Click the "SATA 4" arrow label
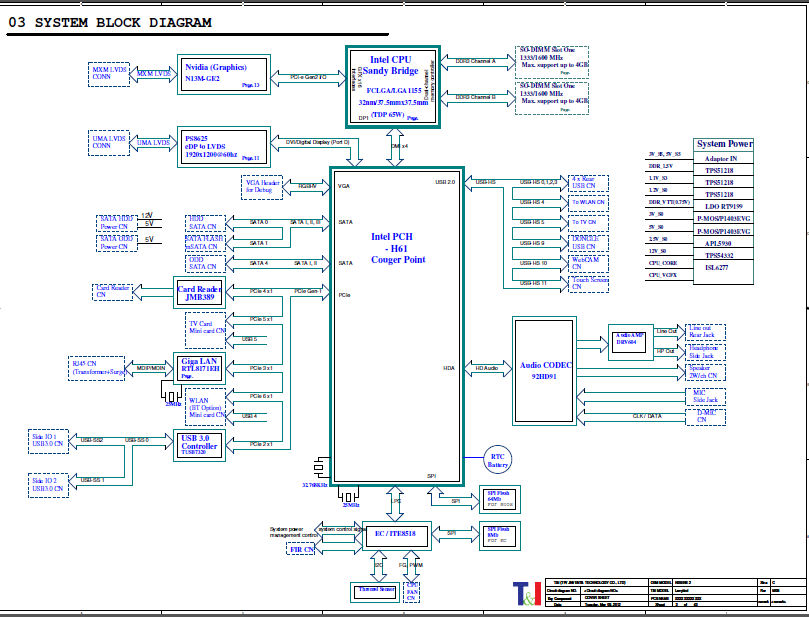The image size is (809, 617). [258, 263]
